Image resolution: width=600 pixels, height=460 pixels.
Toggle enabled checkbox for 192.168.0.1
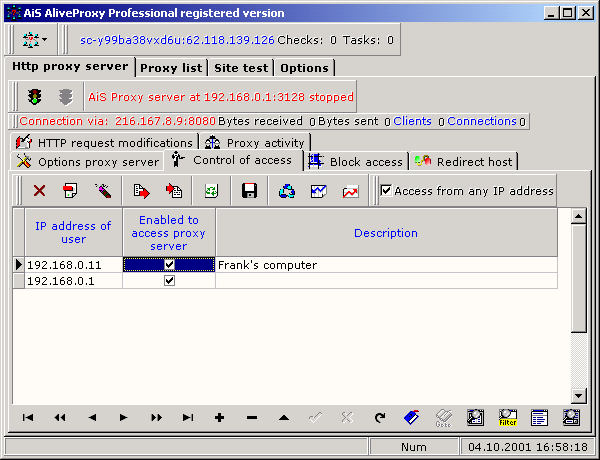pos(169,281)
